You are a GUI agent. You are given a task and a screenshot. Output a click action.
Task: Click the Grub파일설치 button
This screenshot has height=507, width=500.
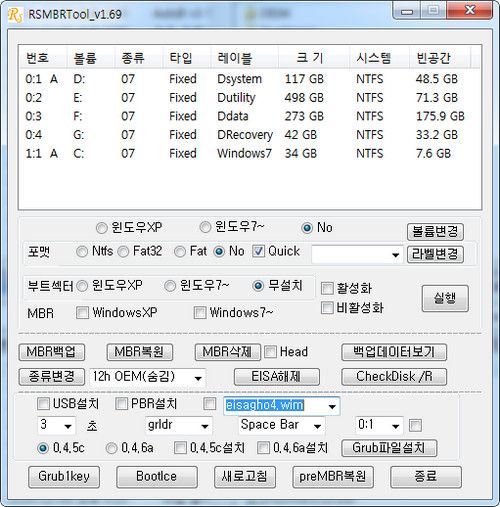(x=389, y=448)
